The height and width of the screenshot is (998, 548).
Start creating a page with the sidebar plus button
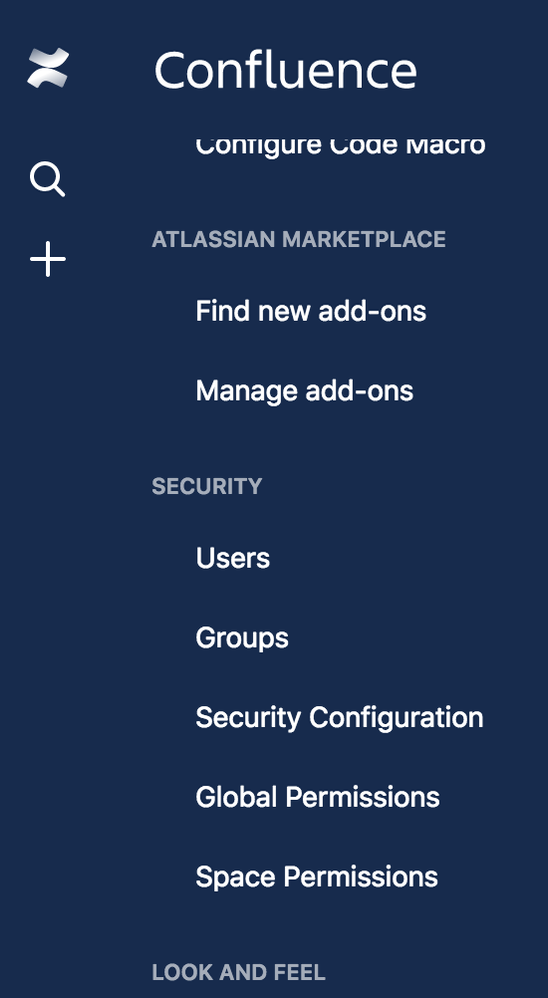point(48,259)
